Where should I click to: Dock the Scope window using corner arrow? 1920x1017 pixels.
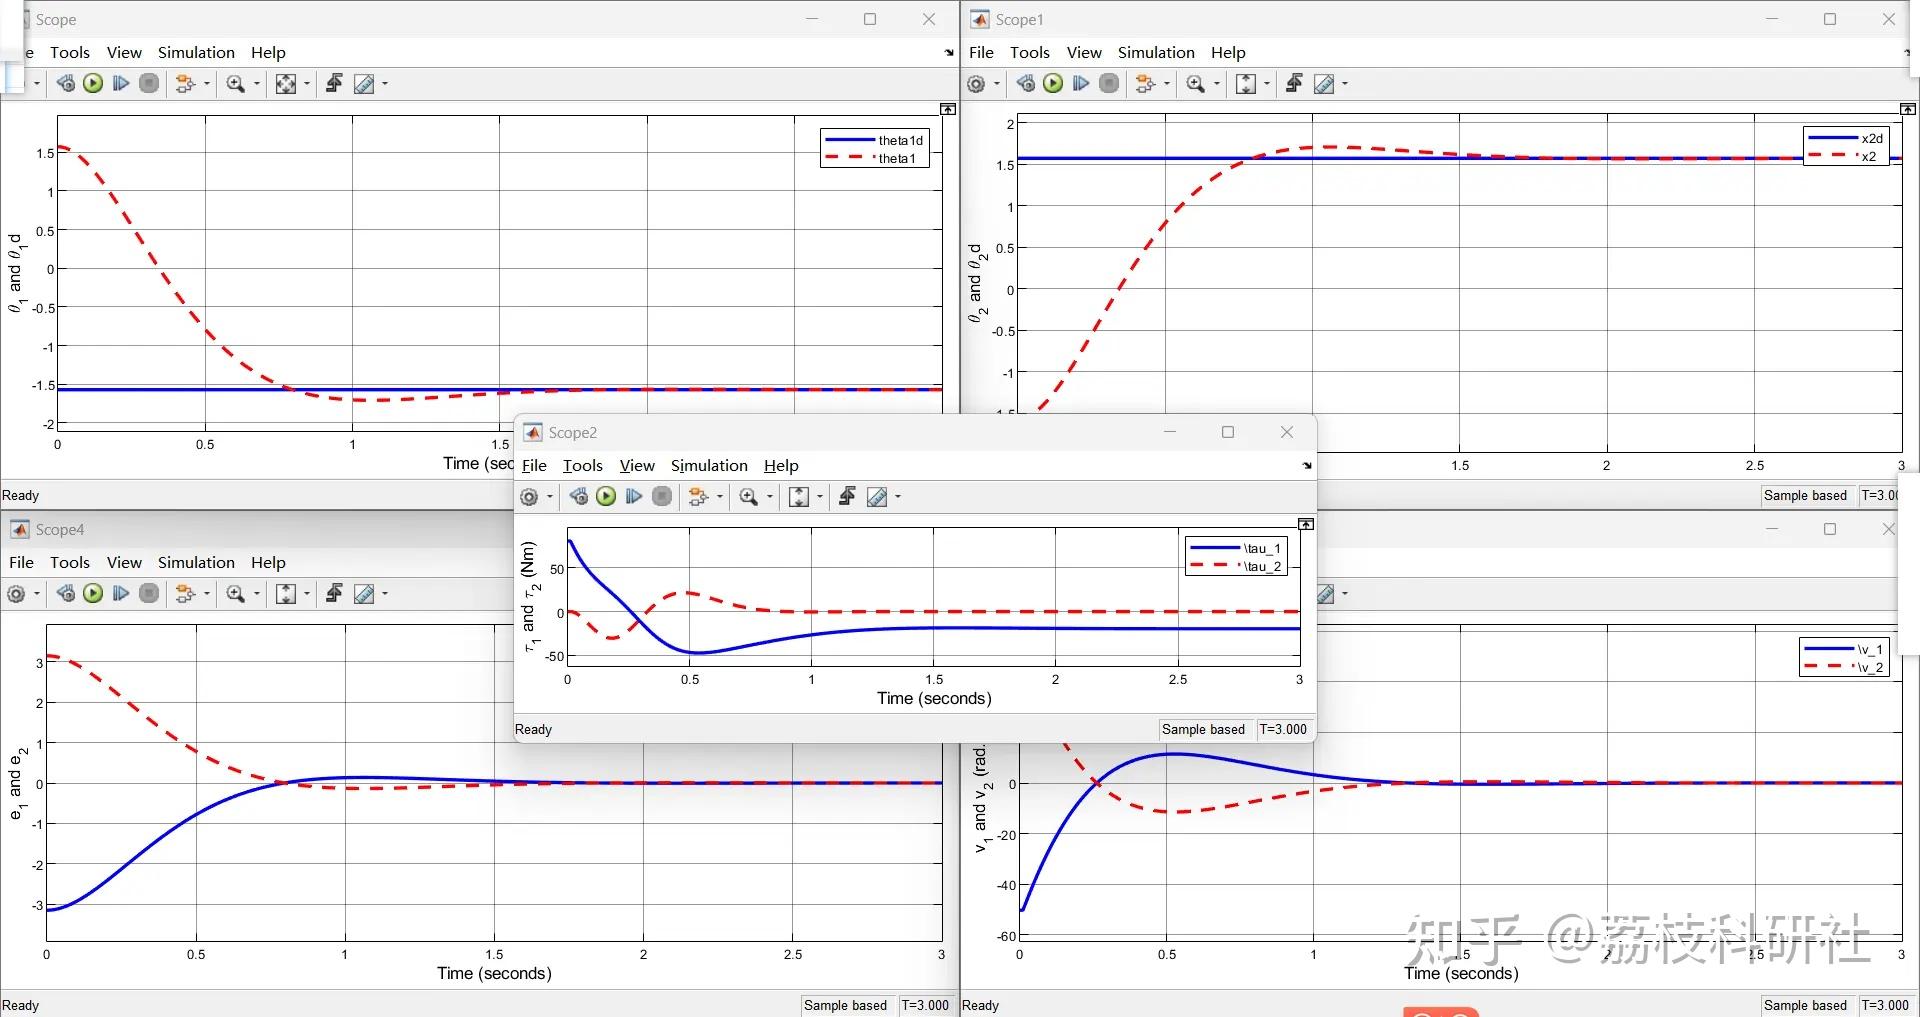click(949, 53)
